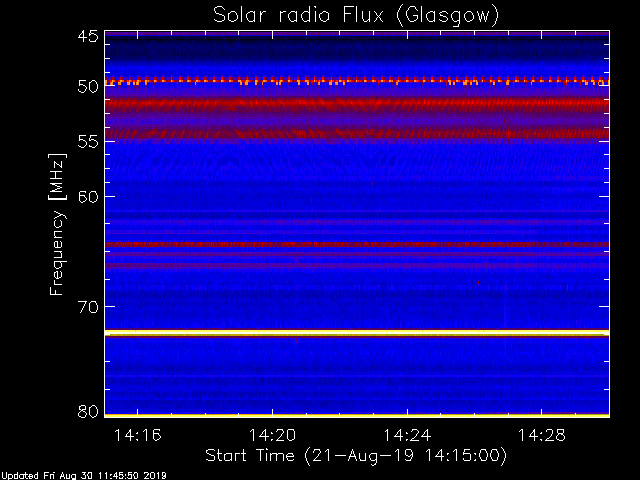
Task: Click the narrow red band near 64 MHz
Action: pyautogui.click(x=357, y=244)
